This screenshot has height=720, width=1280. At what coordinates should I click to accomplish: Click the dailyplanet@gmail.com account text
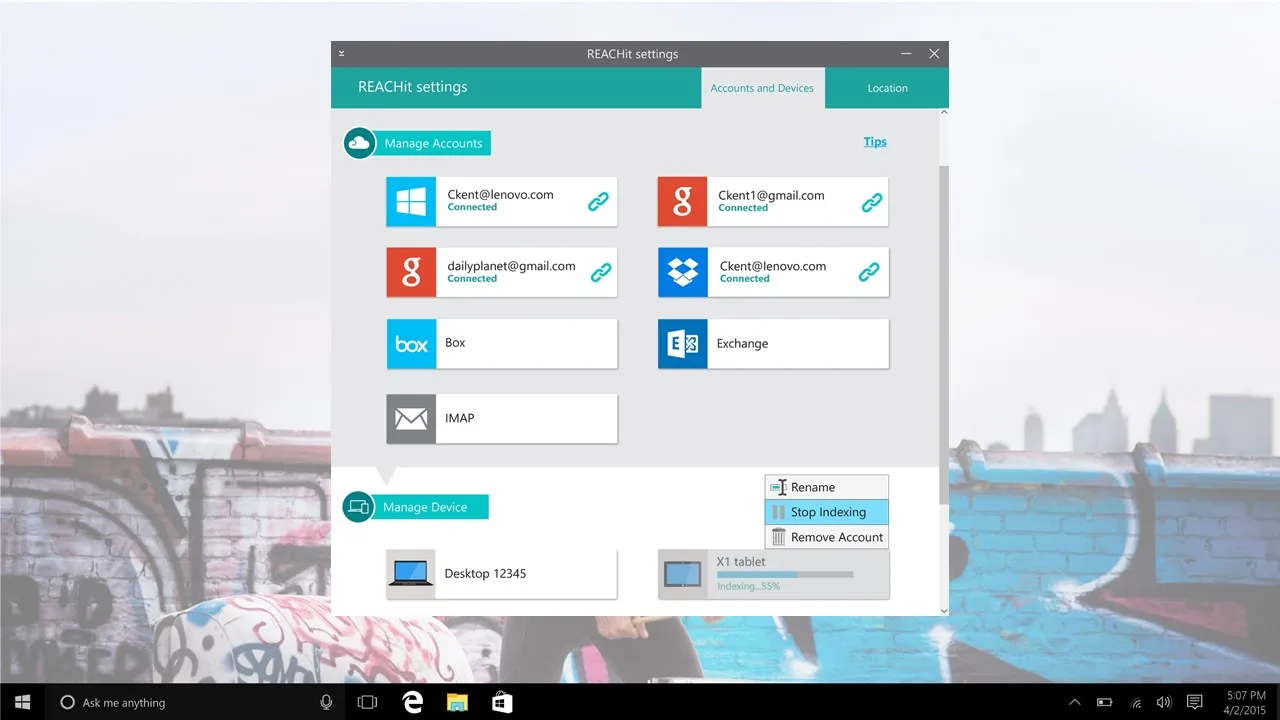[x=511, y=266]
